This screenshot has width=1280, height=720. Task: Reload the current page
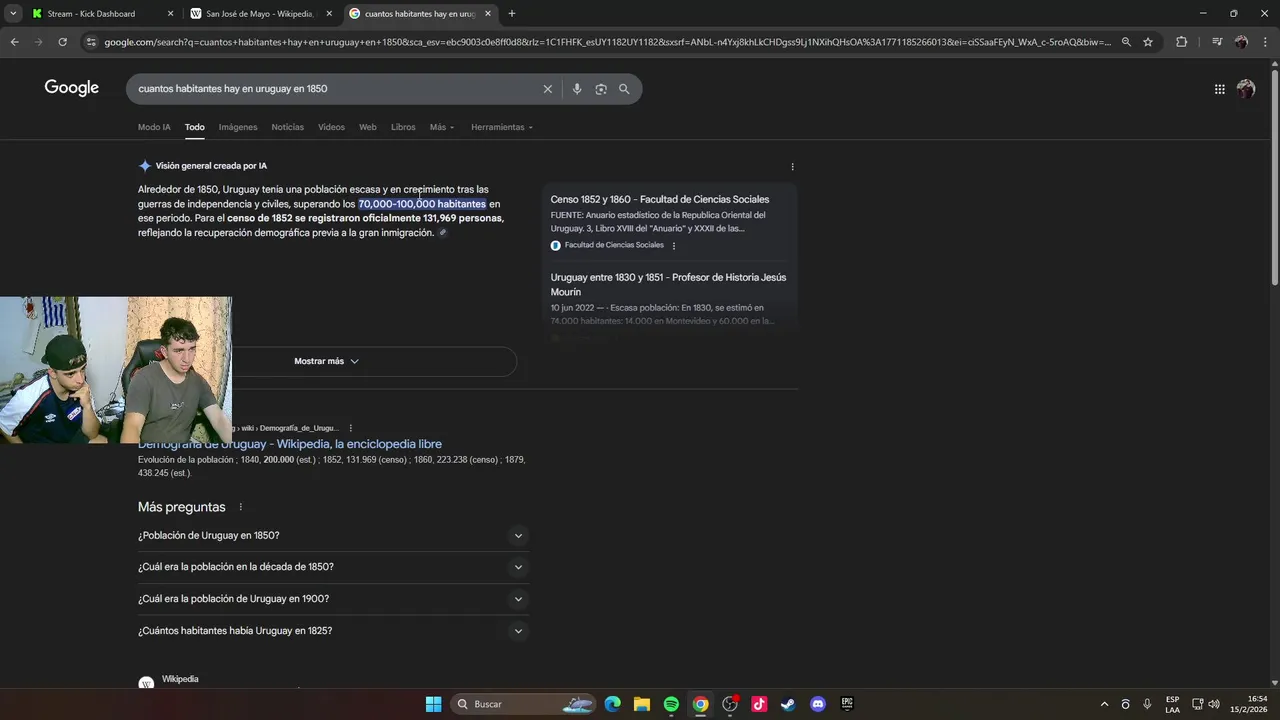(62, 42)
